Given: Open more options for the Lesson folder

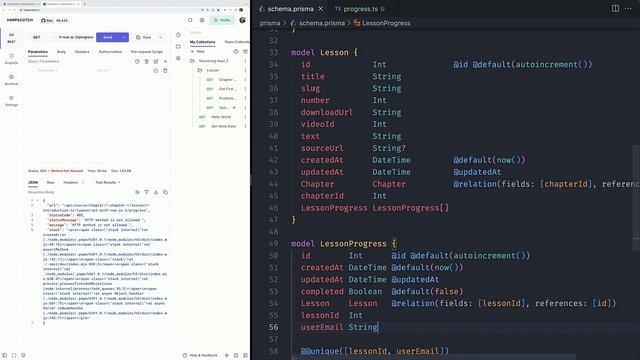Looking at the screenshot, I should point(245,70).
